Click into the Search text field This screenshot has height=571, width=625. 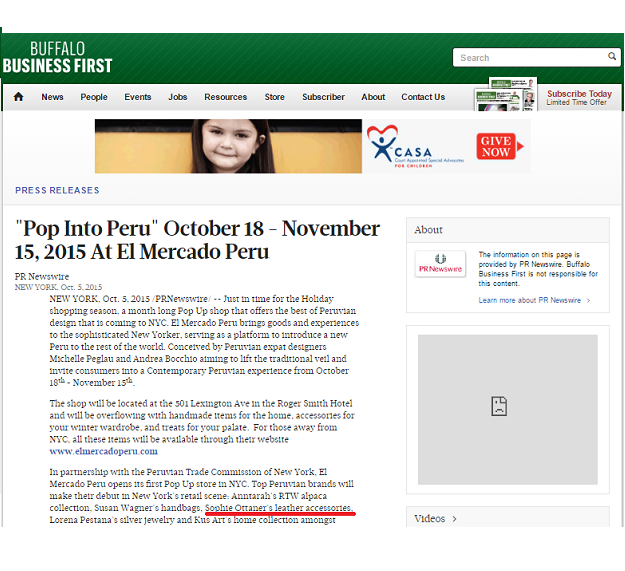click(x=525, y=58)
